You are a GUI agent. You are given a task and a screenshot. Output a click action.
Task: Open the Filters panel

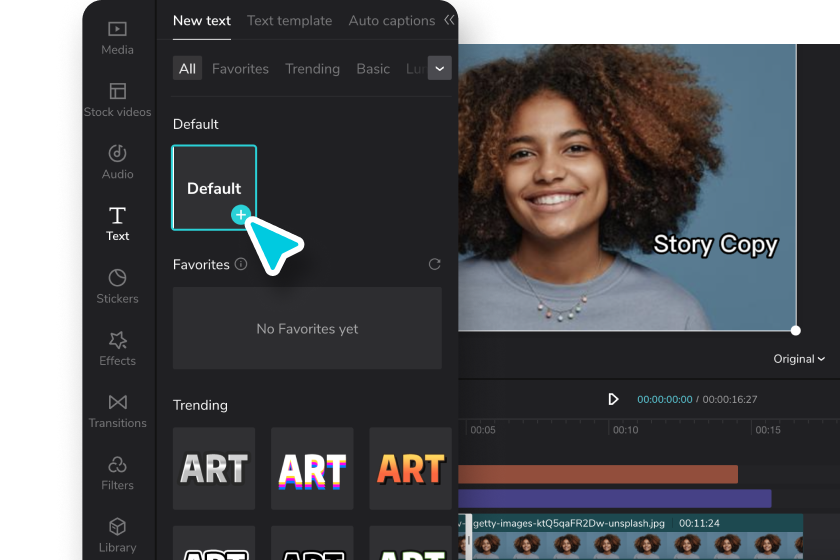coord(117,473)
